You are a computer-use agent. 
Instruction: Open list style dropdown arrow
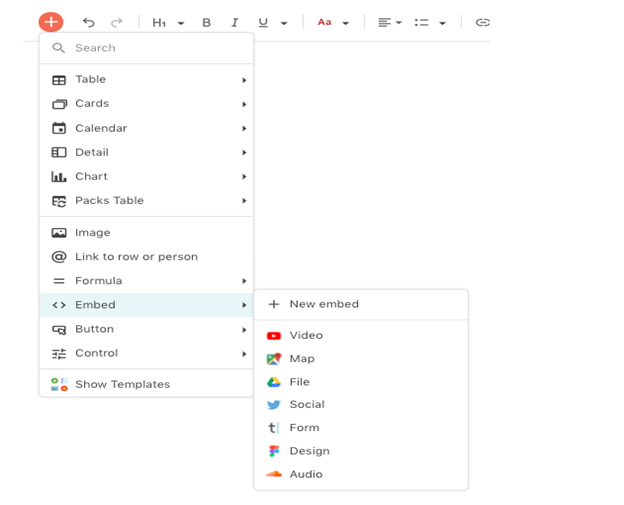coord(442,23)
